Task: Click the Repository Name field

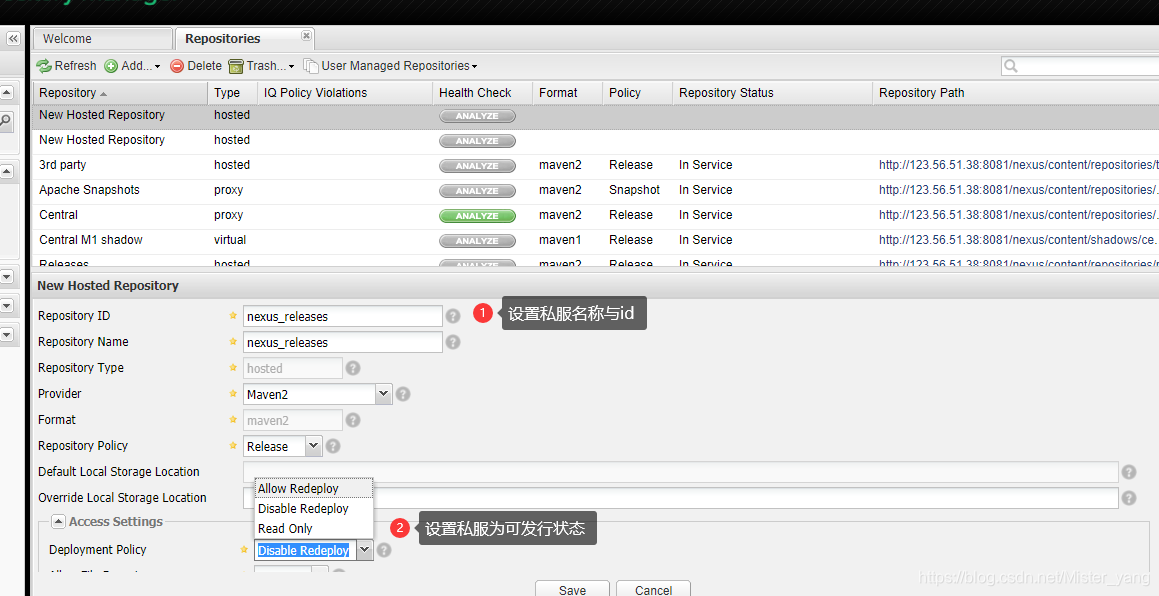Action: (x=342, y=342)
